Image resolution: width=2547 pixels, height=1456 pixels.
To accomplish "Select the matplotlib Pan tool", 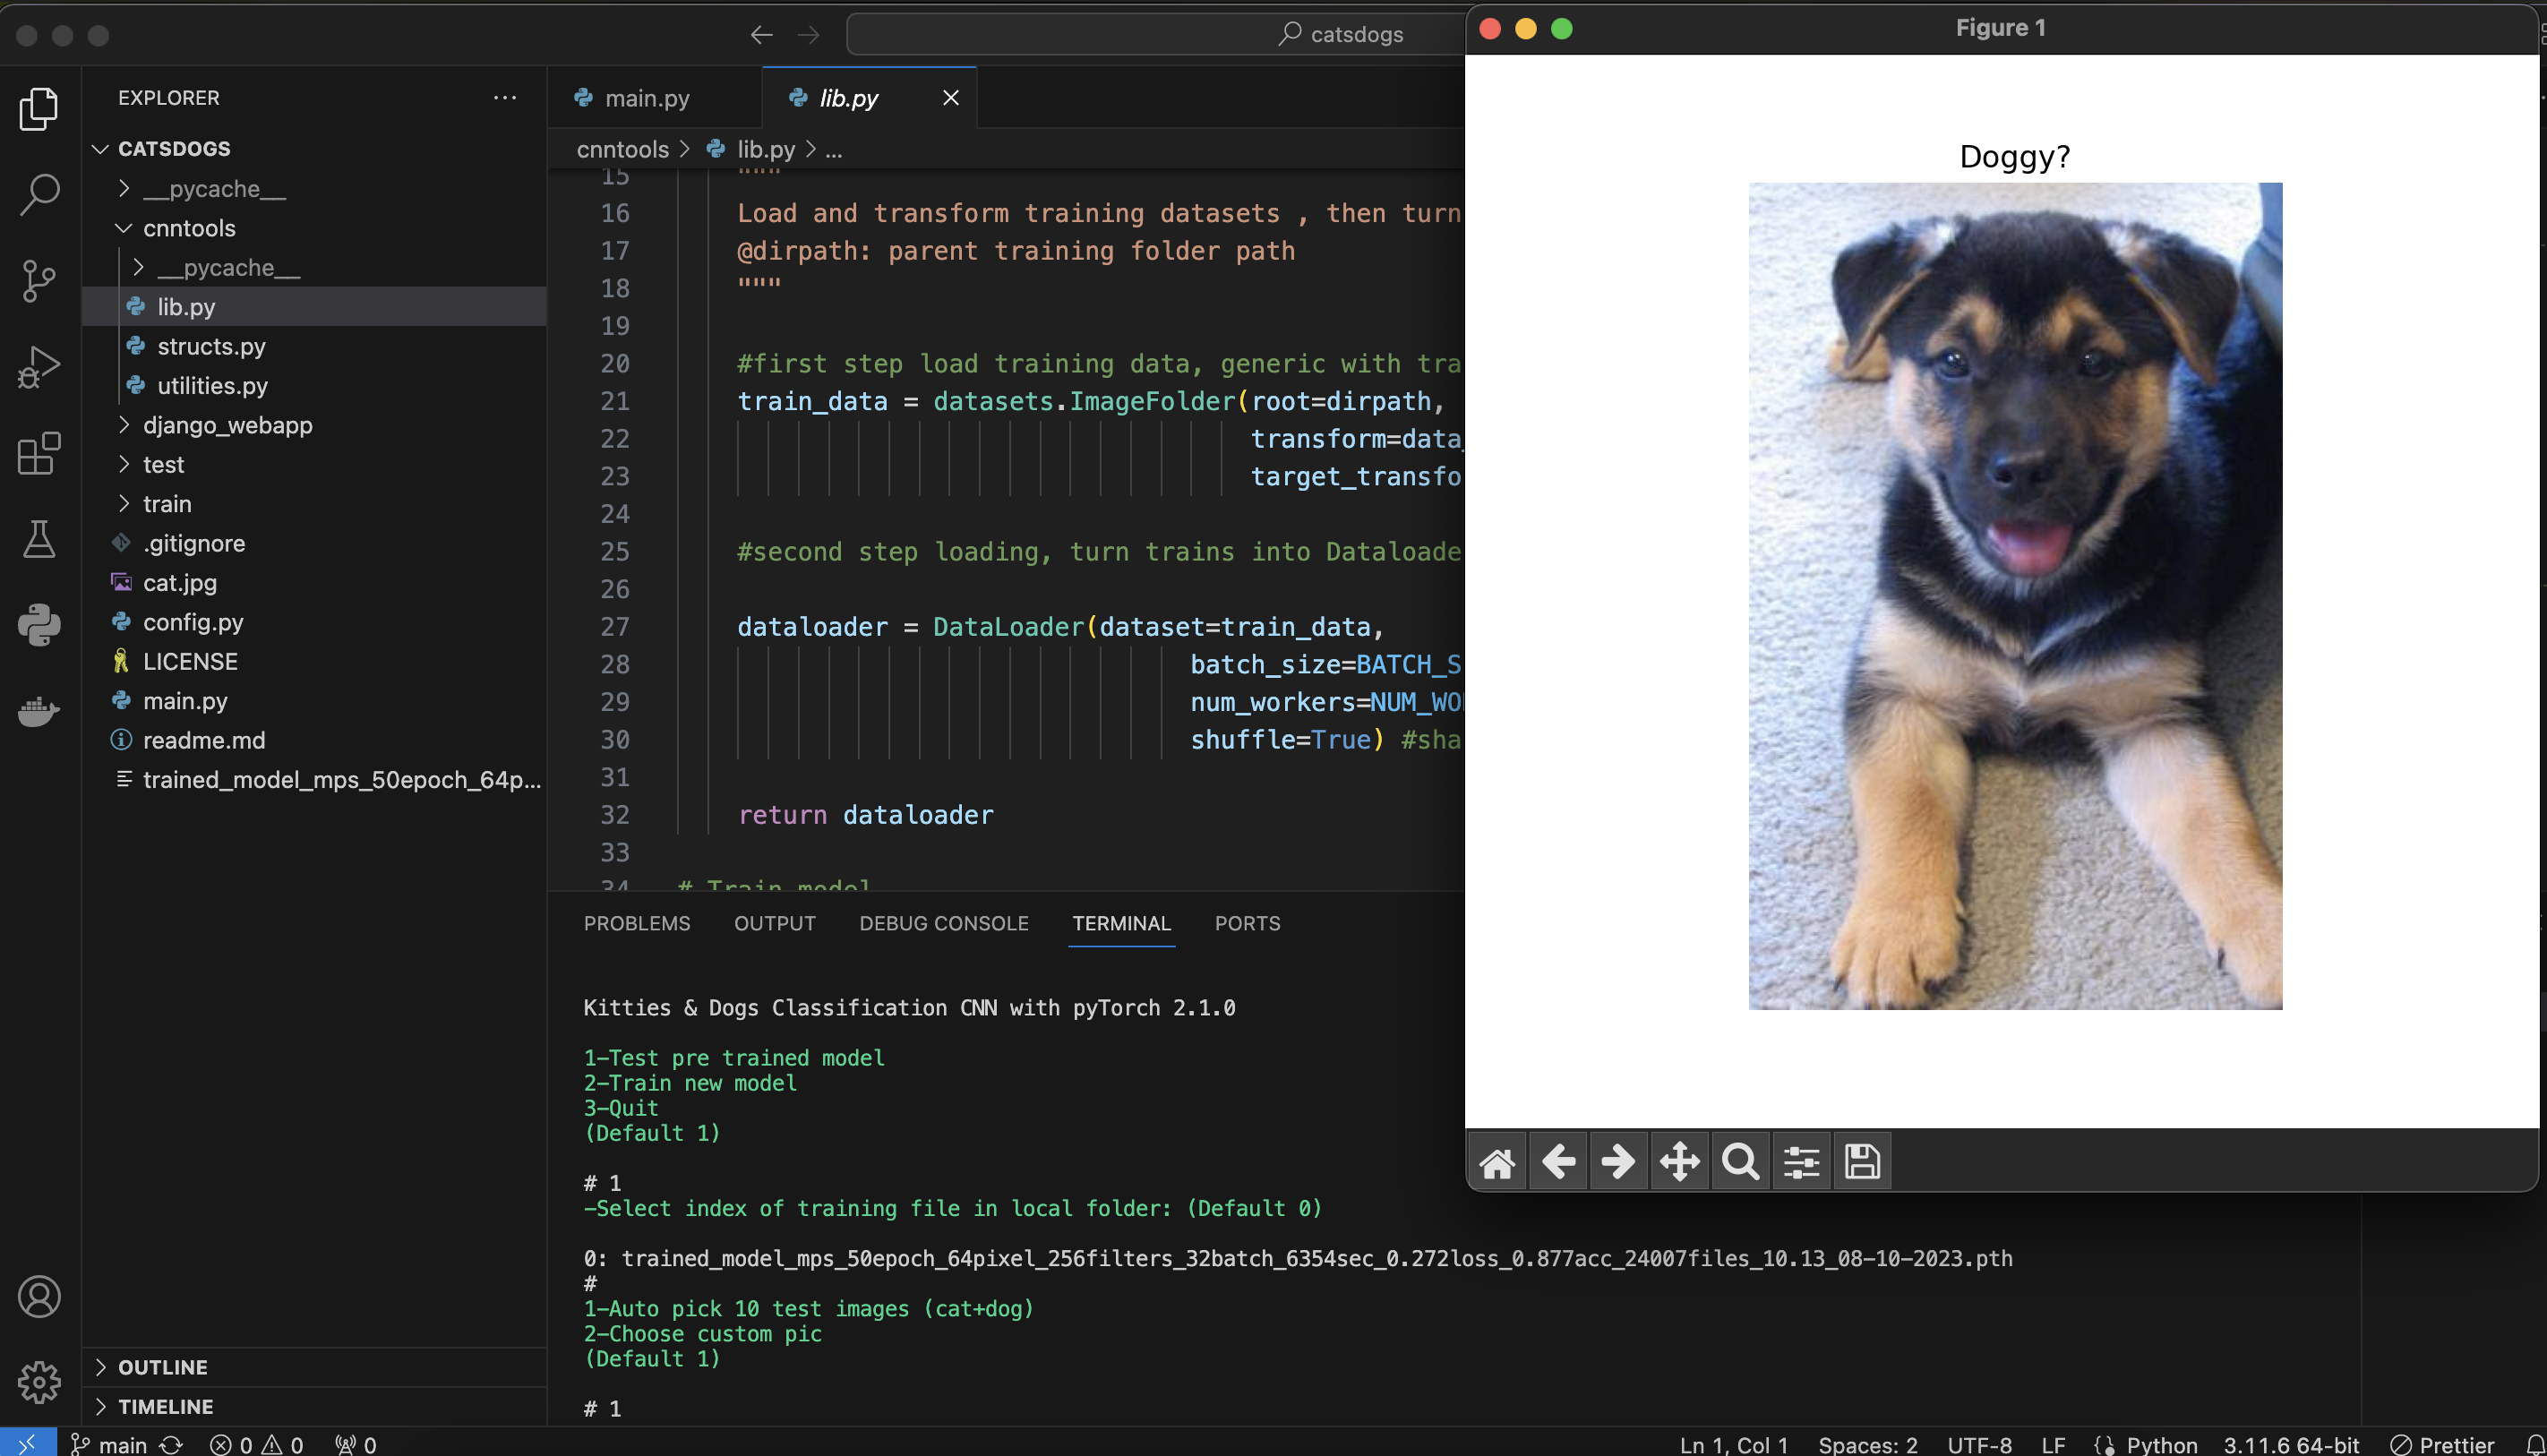I will coord(1679,1162).
